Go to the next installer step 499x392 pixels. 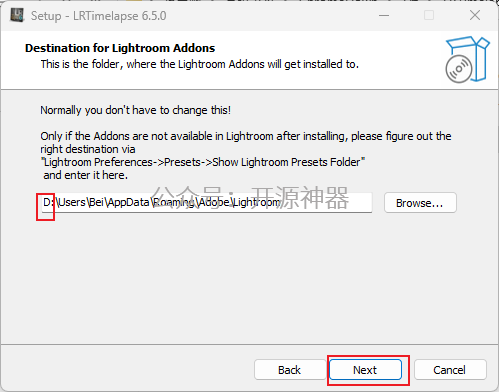point(365,370)
